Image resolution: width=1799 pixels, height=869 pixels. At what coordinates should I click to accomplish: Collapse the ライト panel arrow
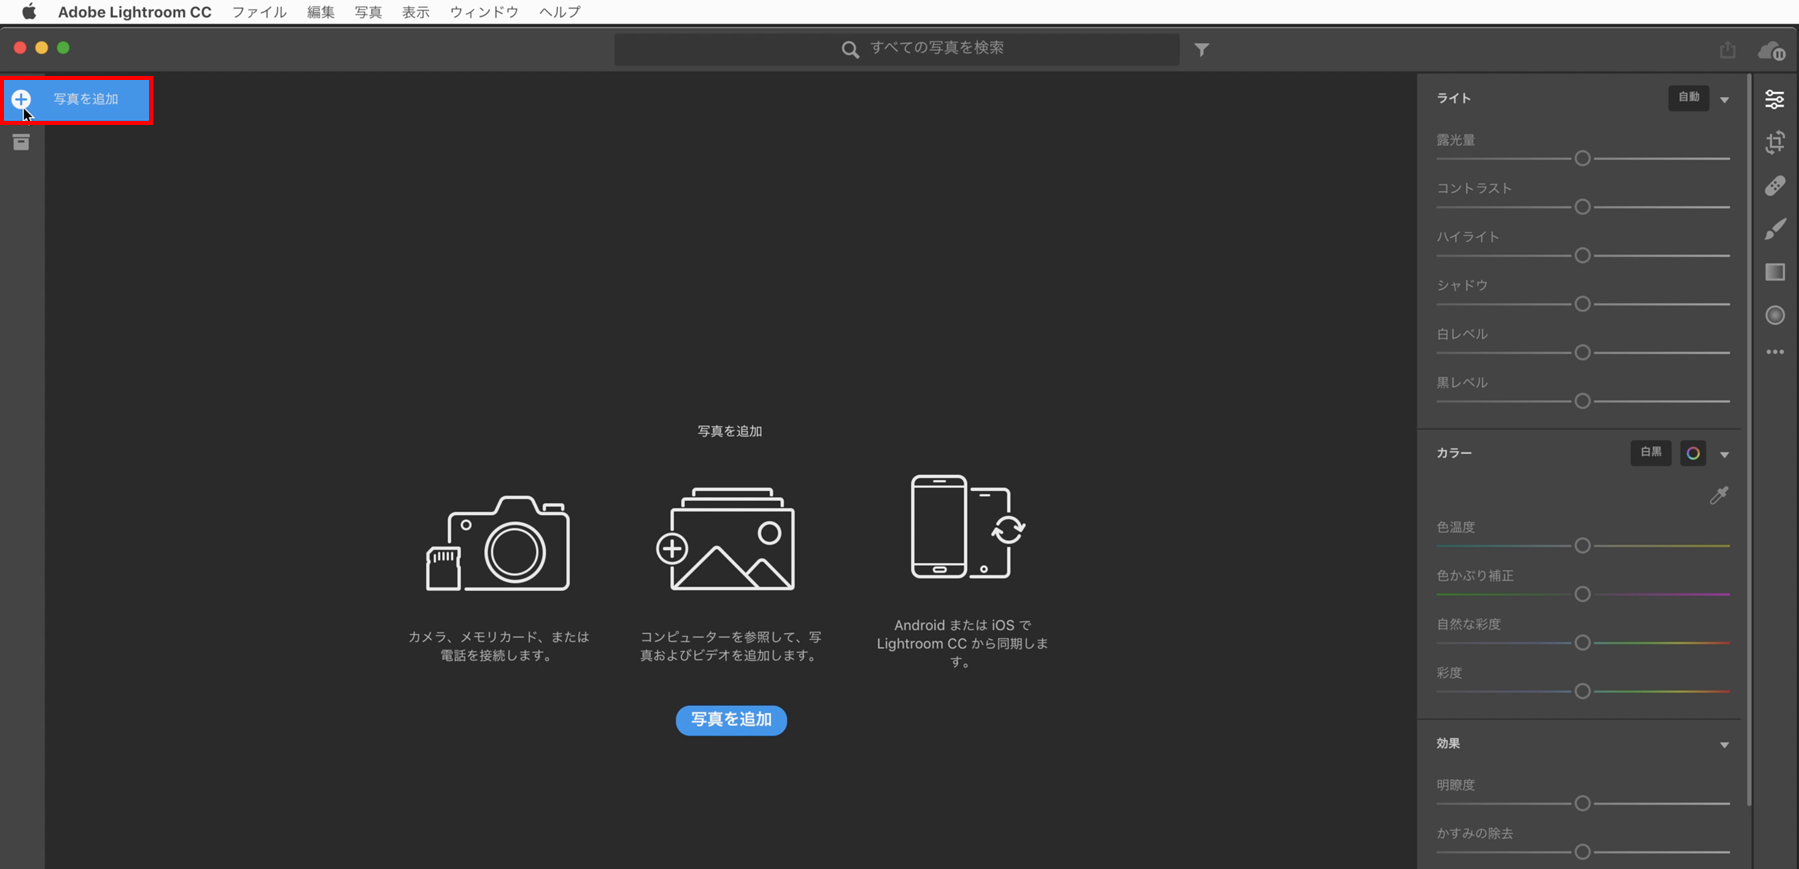click(1725, 100)
